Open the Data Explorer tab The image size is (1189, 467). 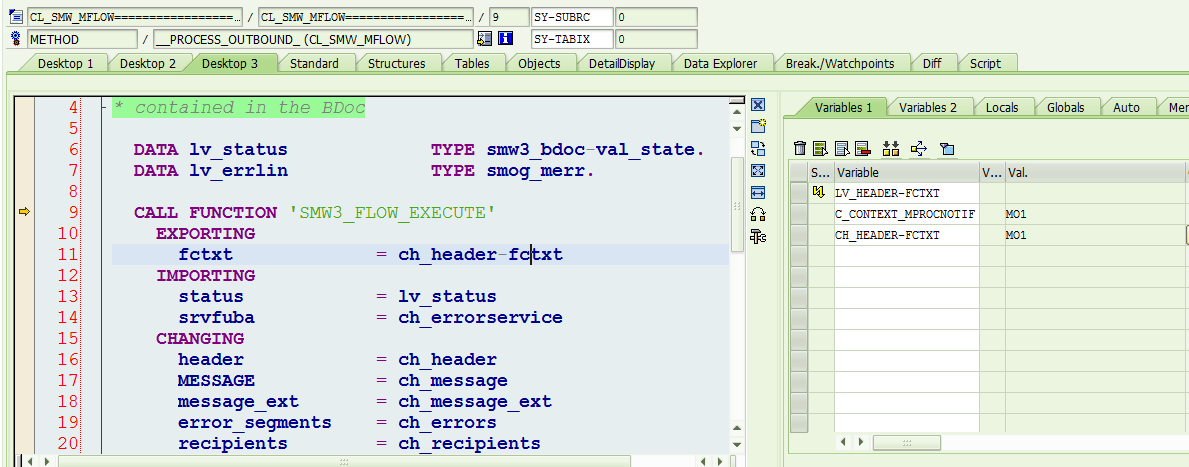pyautogui.click(x=720, y=64)
